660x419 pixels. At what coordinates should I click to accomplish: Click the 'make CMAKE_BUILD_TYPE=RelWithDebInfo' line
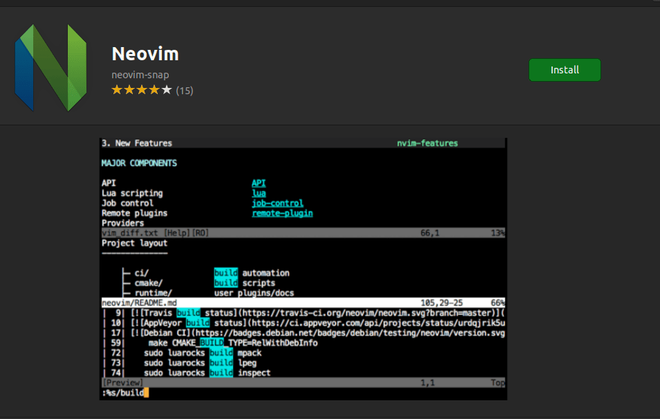tap(233, 343)
